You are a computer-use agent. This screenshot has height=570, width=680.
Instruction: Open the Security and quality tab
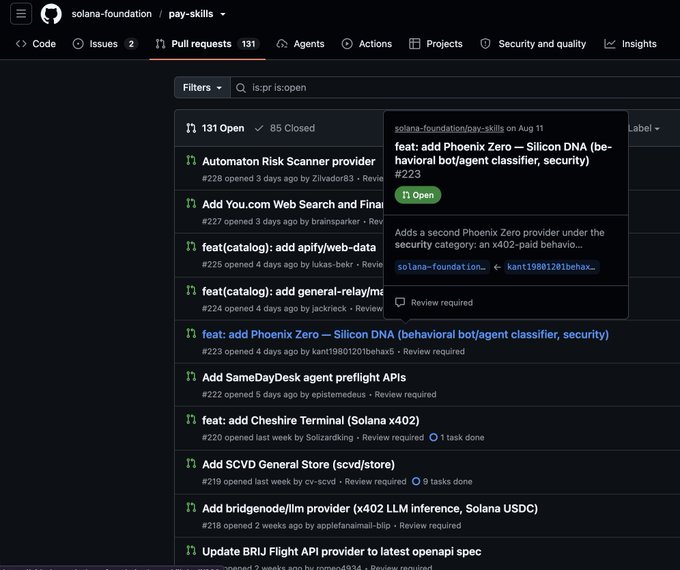pos(533,44)
